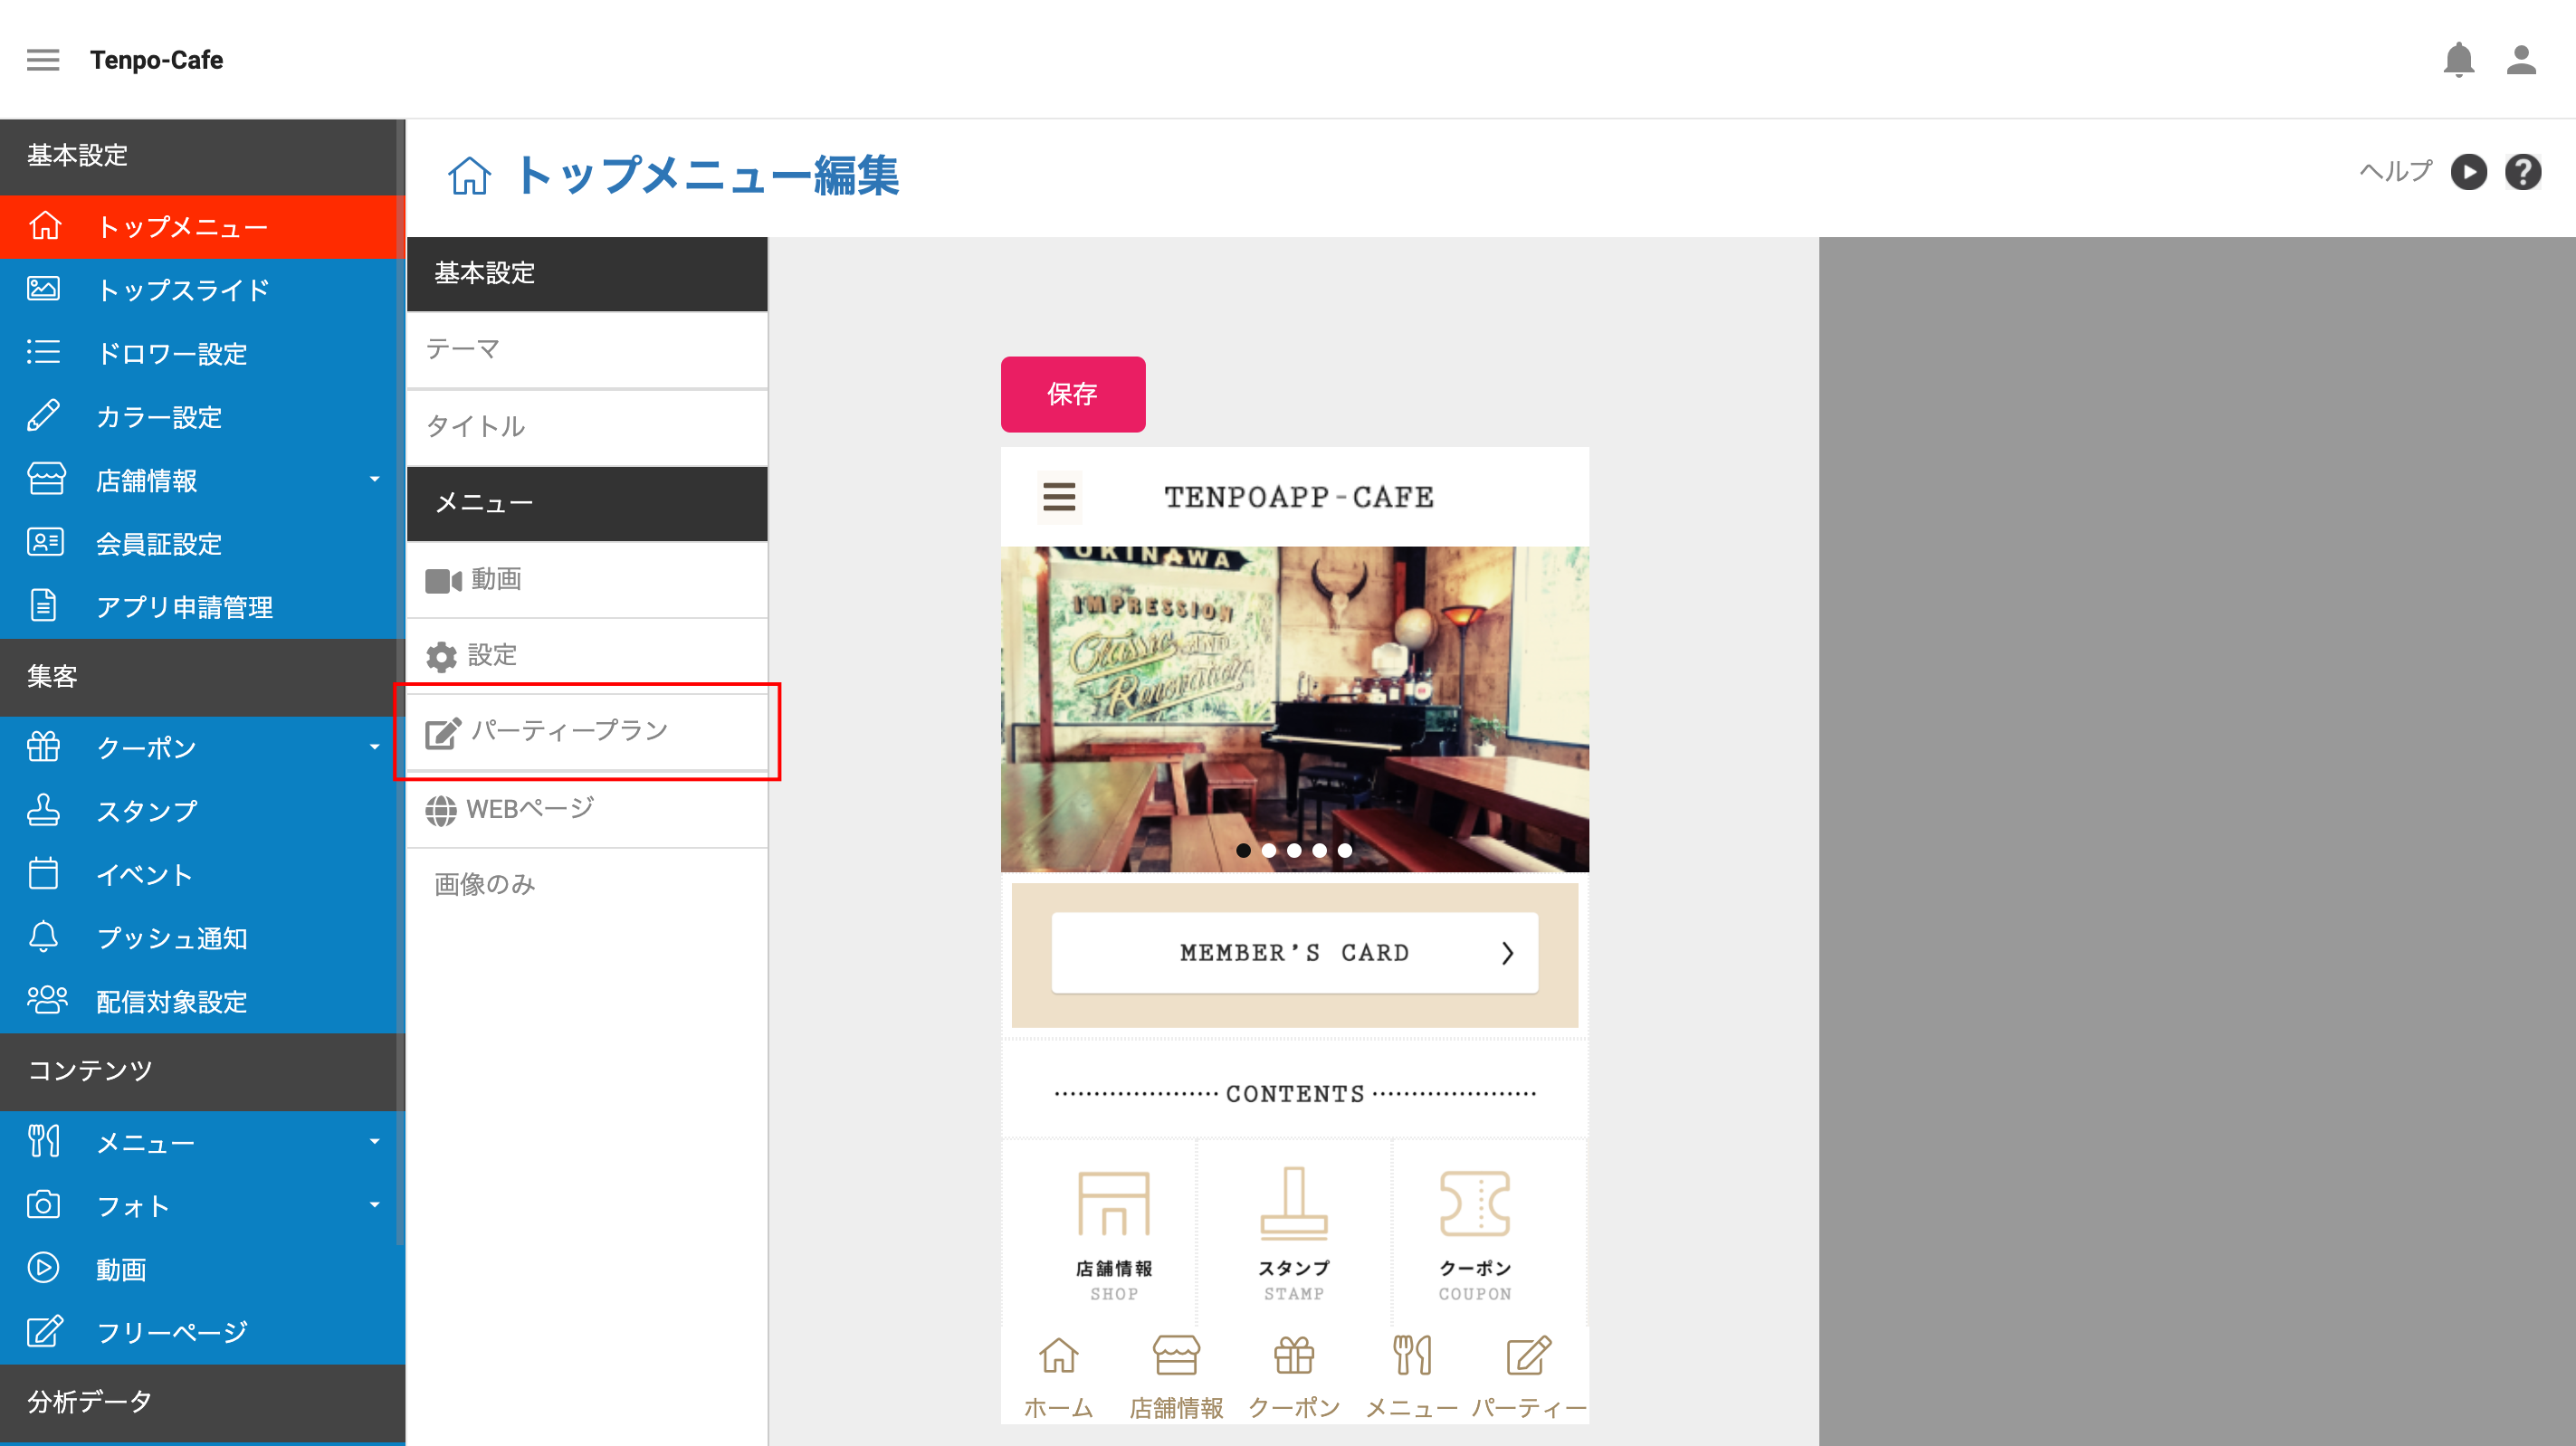
Task: Open ドロワー設定 in the sidebar
Action: pos(202,354)
